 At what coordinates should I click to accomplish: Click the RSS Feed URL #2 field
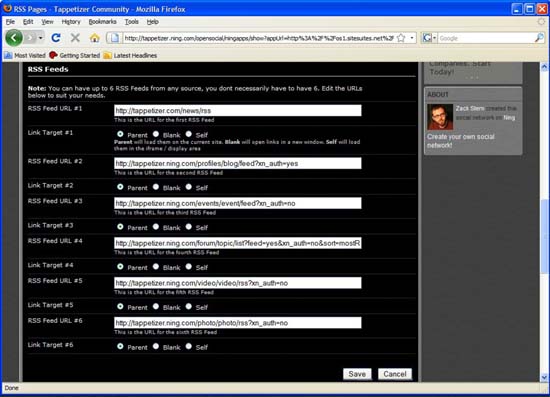point(237,163)
